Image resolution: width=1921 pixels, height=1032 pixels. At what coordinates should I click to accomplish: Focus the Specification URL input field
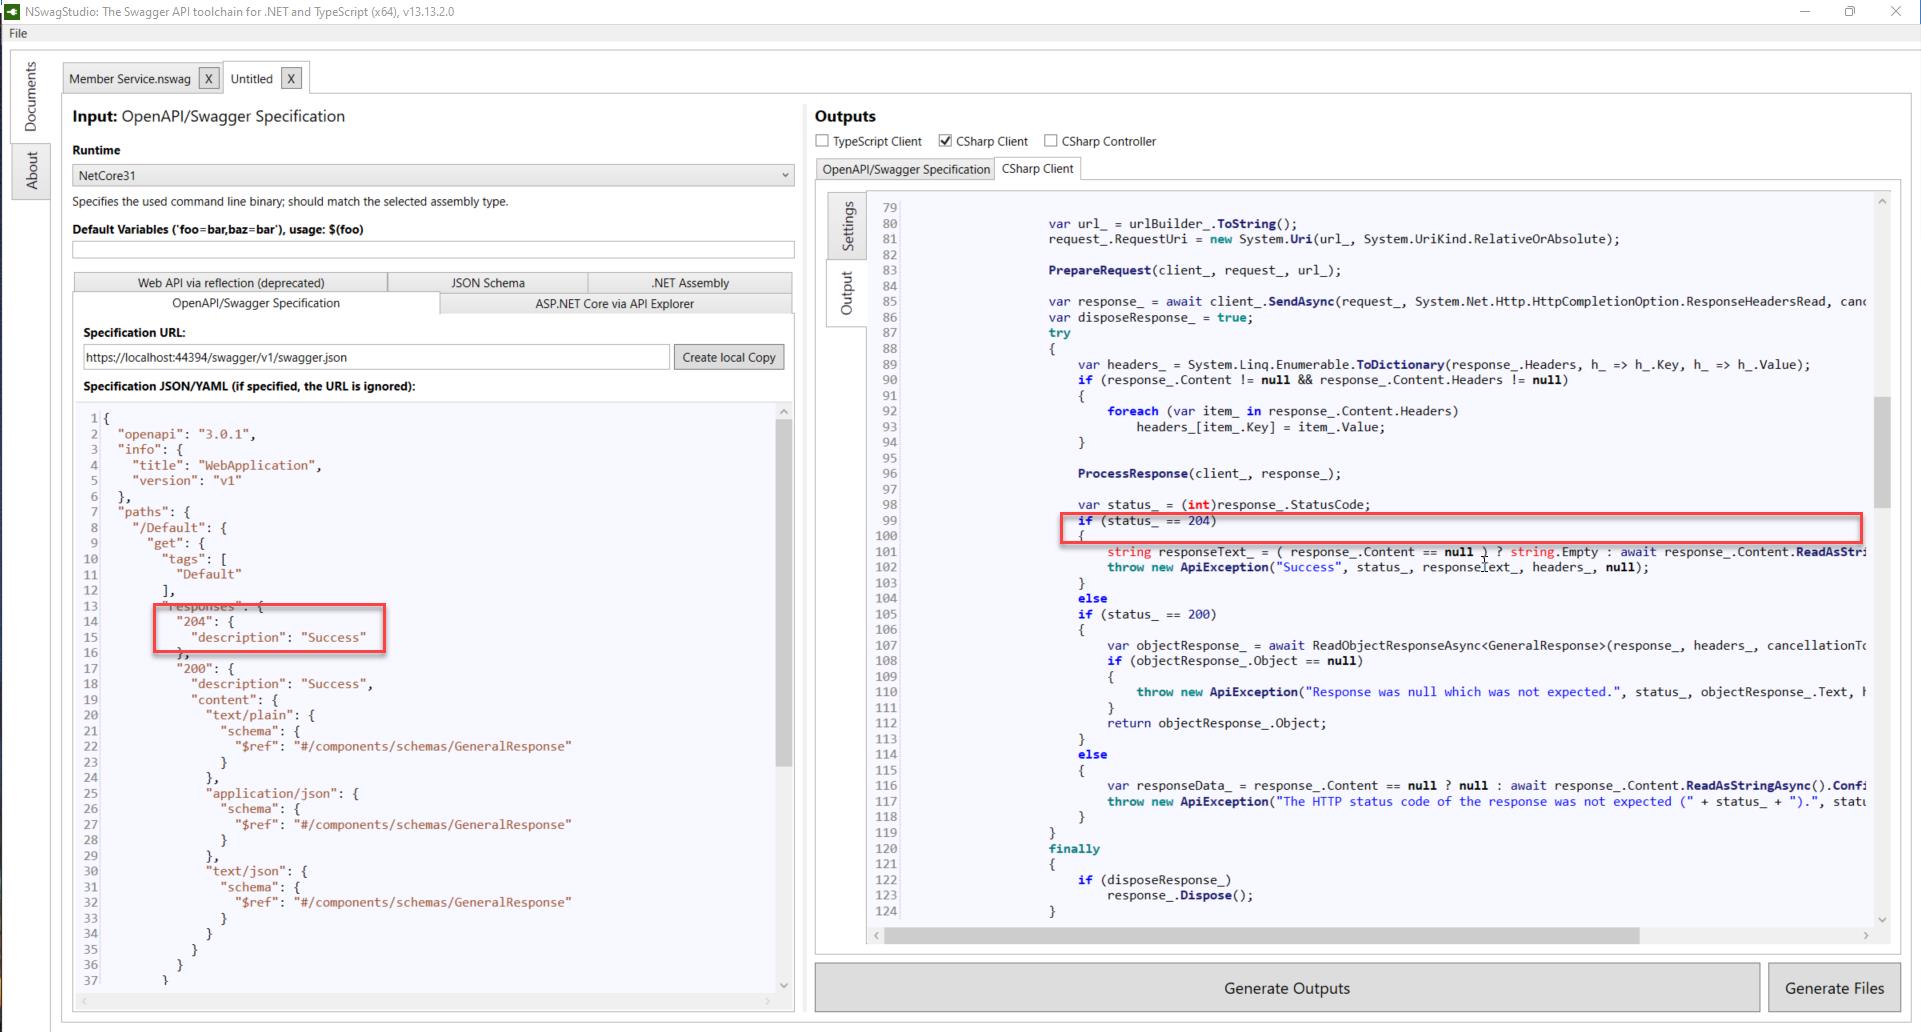click(376, 357)
